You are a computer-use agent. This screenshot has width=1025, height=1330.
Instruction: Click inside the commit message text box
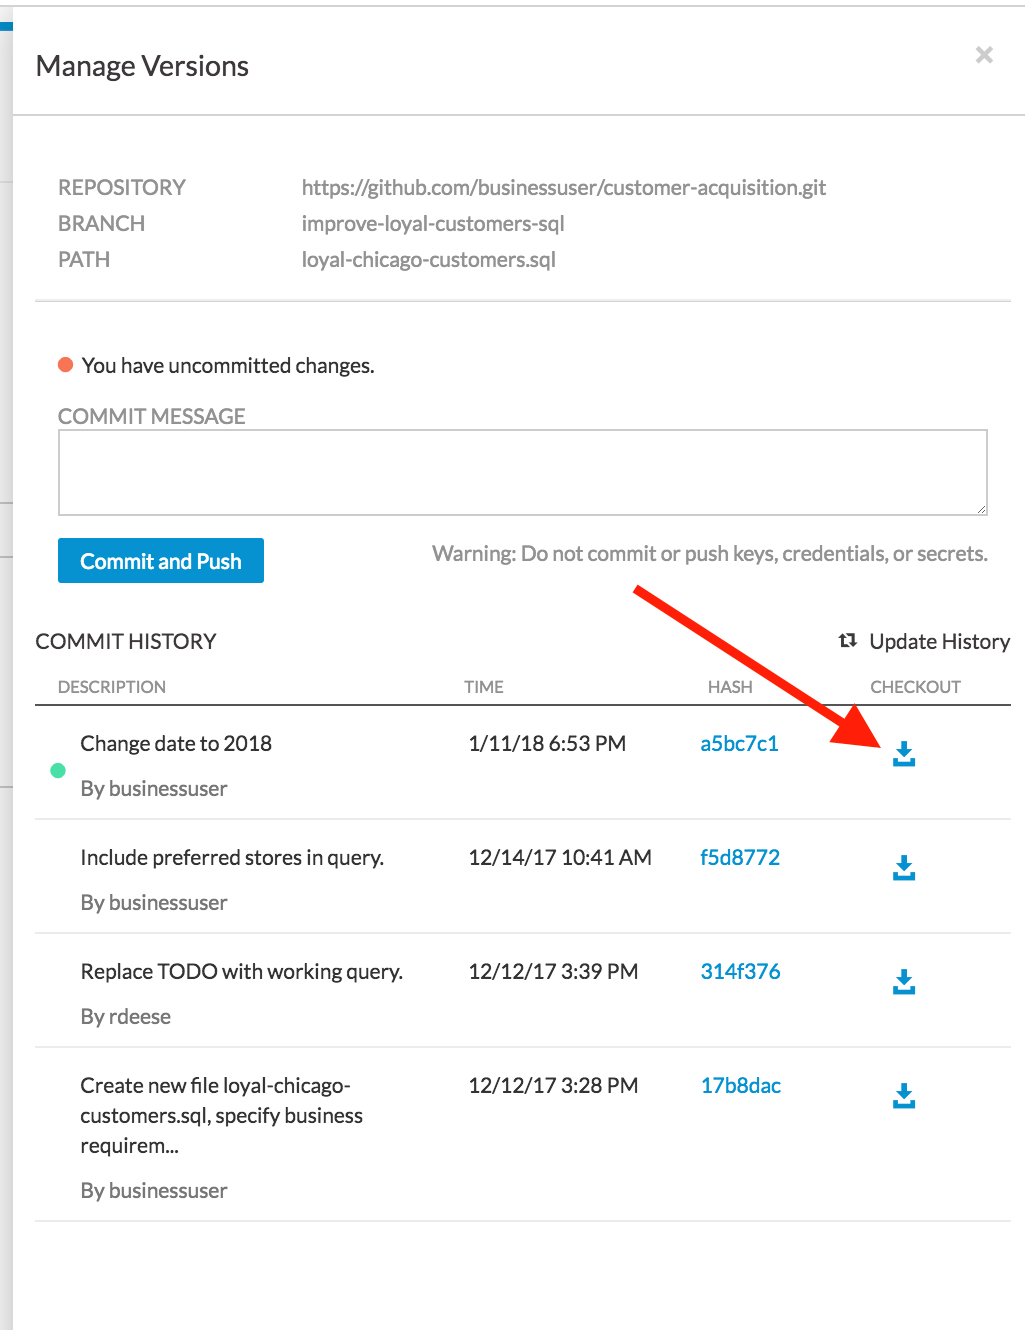coord(522,473)
